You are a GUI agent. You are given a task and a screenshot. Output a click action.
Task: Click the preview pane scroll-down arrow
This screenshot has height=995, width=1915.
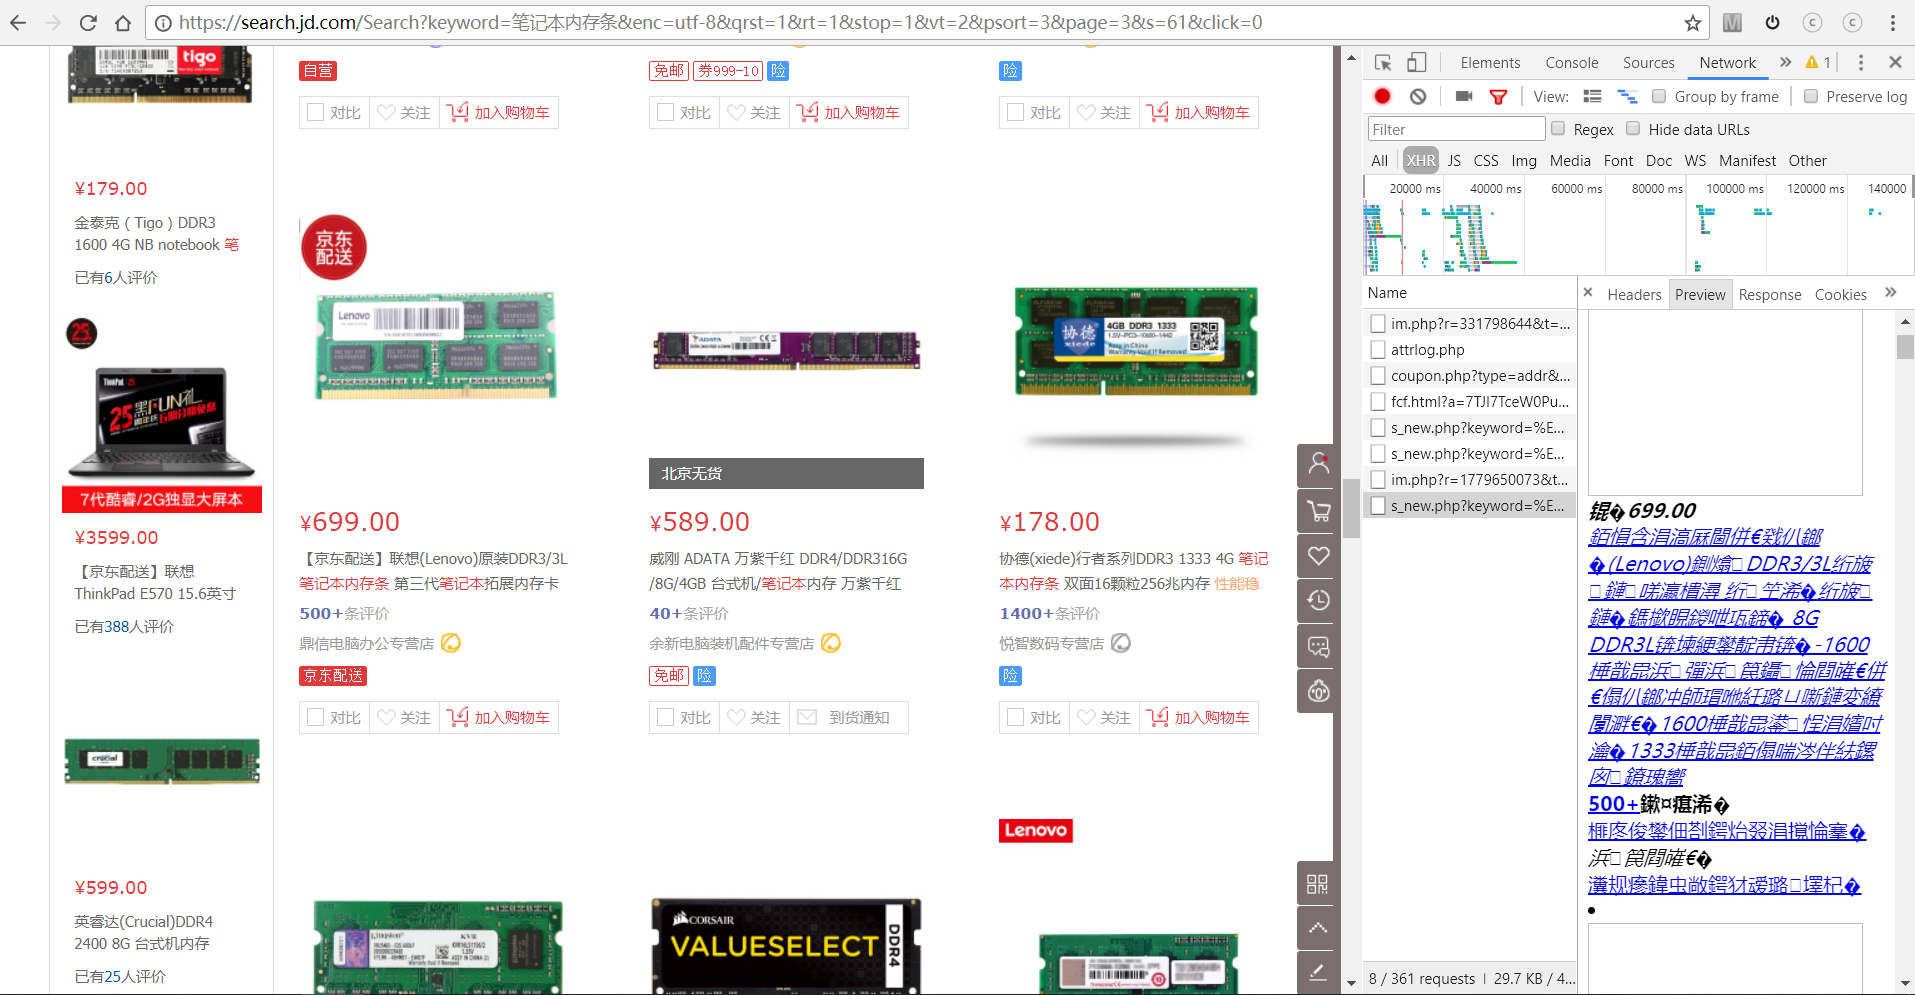pyautogui.click(x=1905, y=983)
